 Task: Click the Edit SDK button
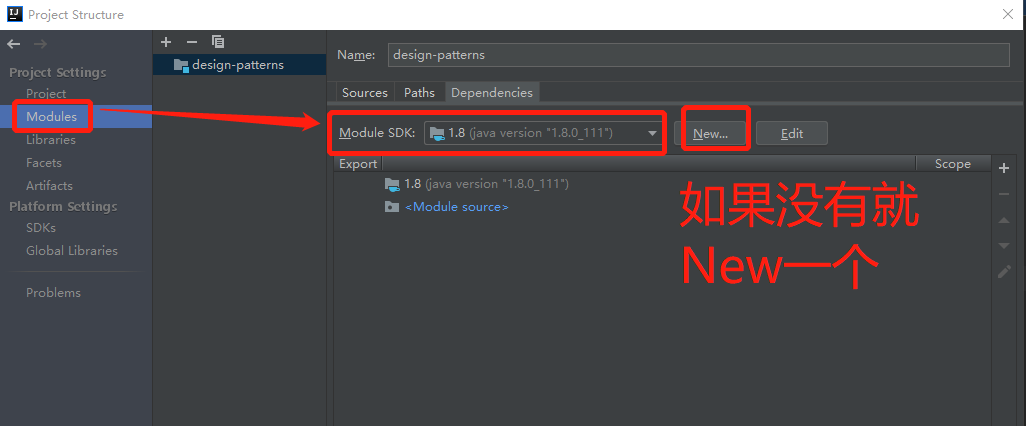(792, 133)
